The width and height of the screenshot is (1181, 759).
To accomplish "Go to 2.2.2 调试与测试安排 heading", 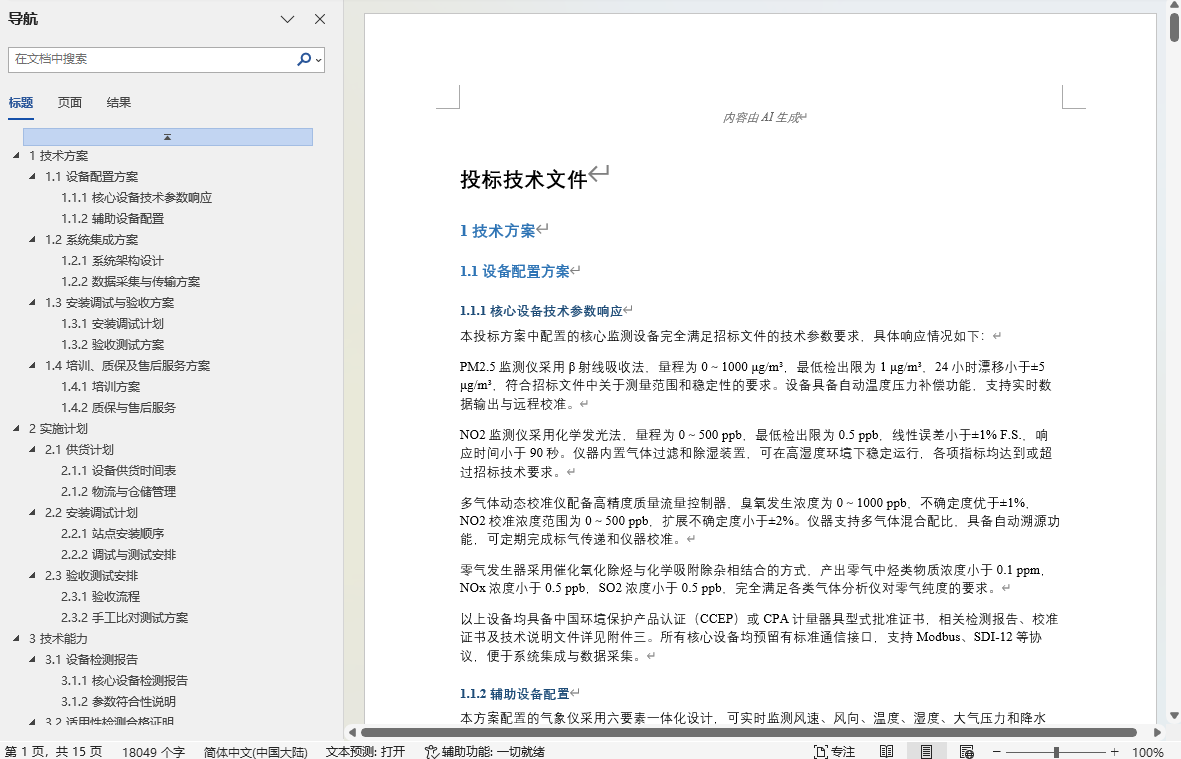I will click(x=118, y=555).
